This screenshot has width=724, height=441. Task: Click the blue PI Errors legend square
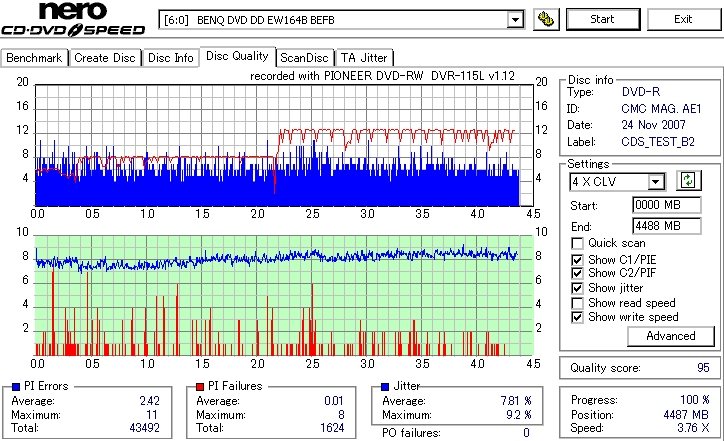pyautogui.click(x=16, y=387)
